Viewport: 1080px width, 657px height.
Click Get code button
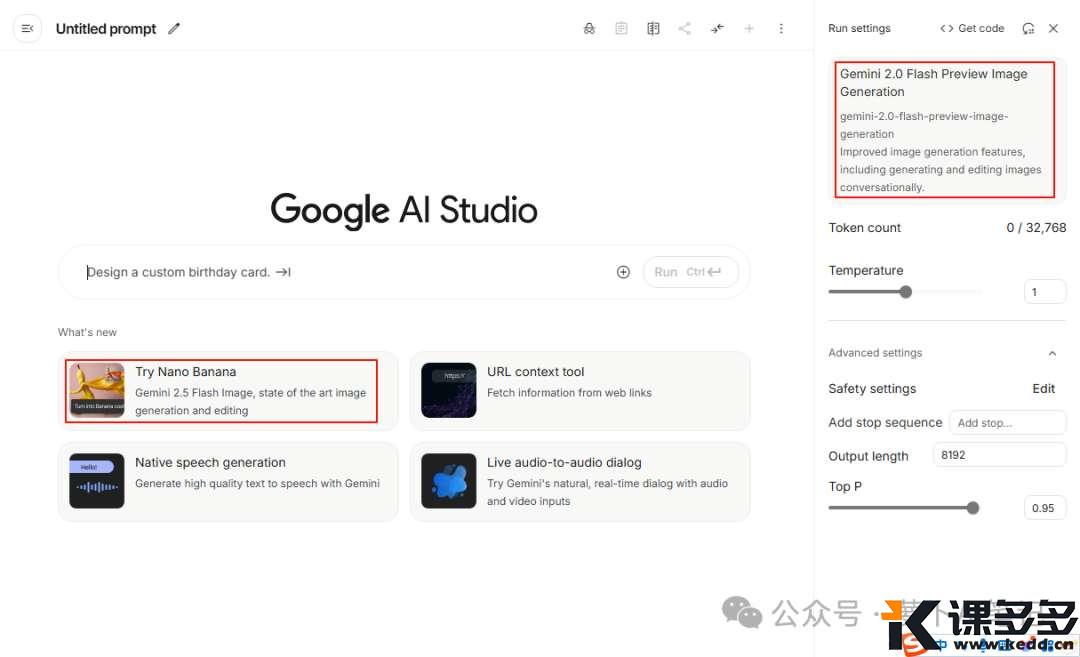[x=972, y=29]
